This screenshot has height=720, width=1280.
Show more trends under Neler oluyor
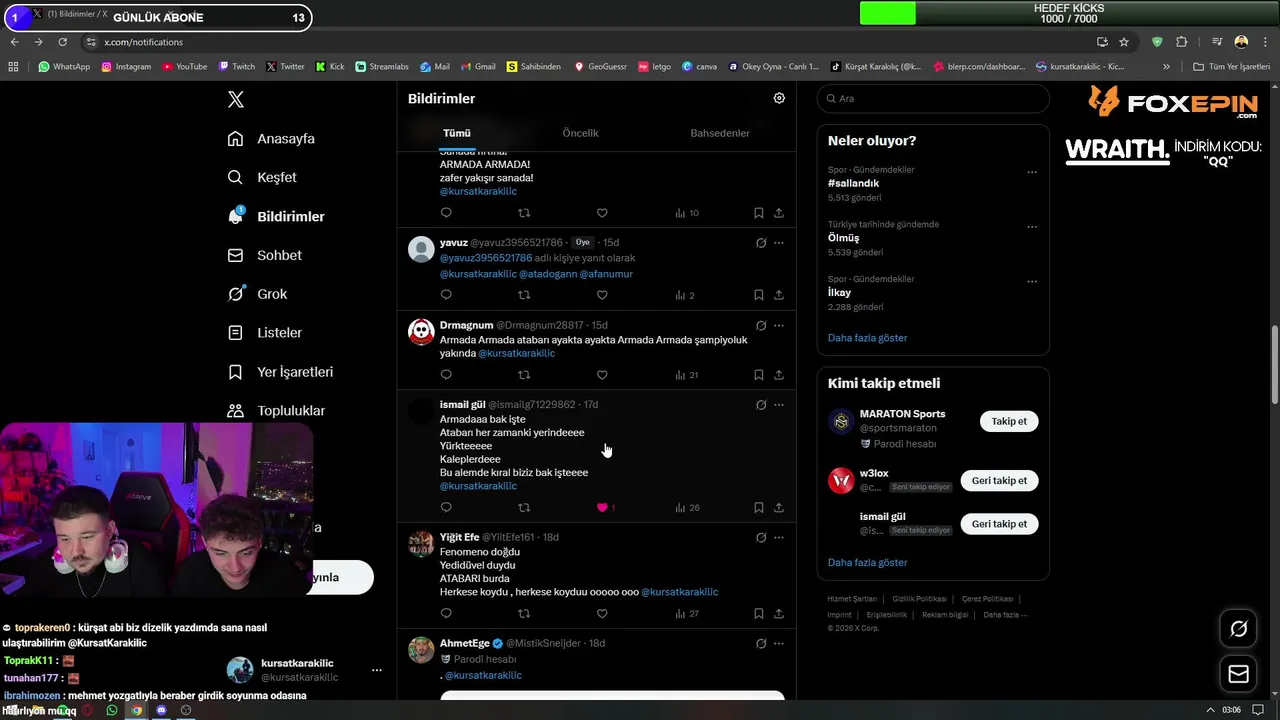pos(868,338)
